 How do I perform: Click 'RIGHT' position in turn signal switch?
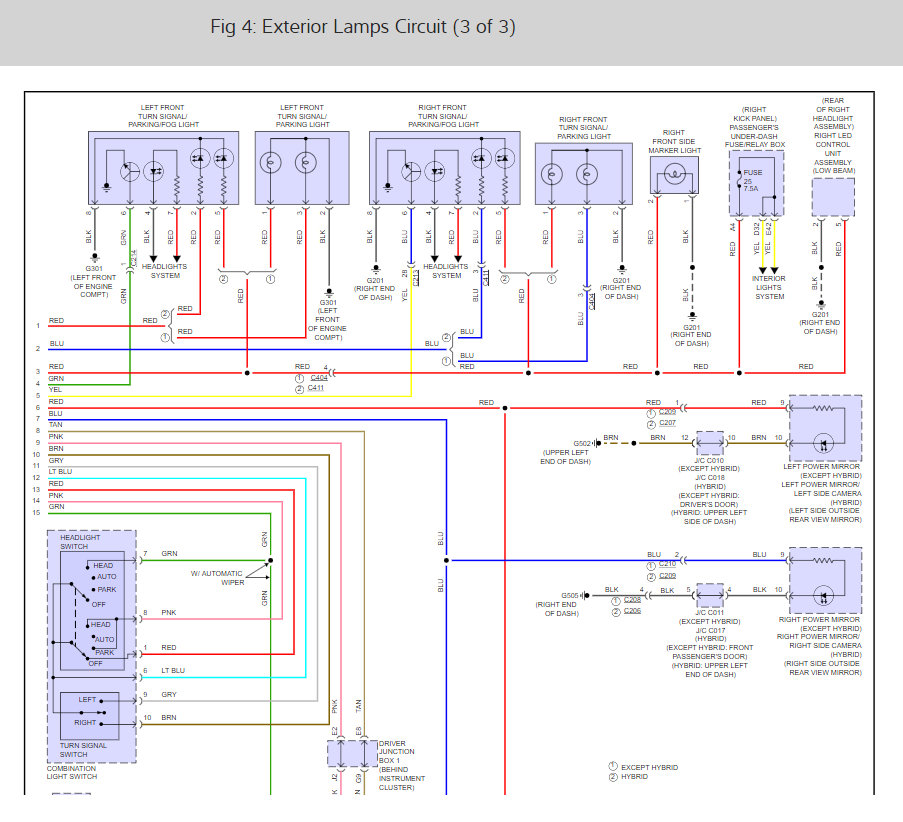tap(85, 722)
